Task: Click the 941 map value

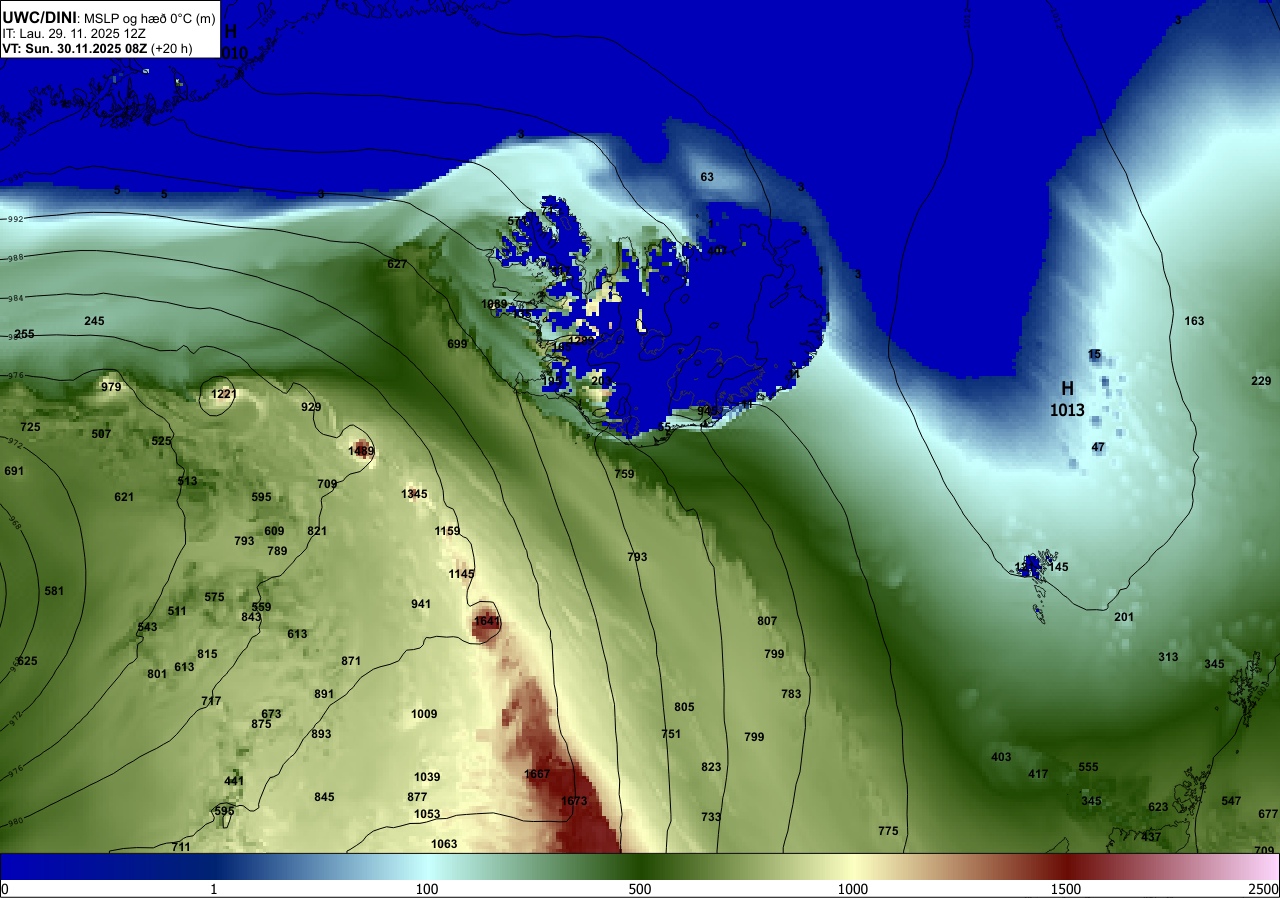Action: [x=421, y=604]
